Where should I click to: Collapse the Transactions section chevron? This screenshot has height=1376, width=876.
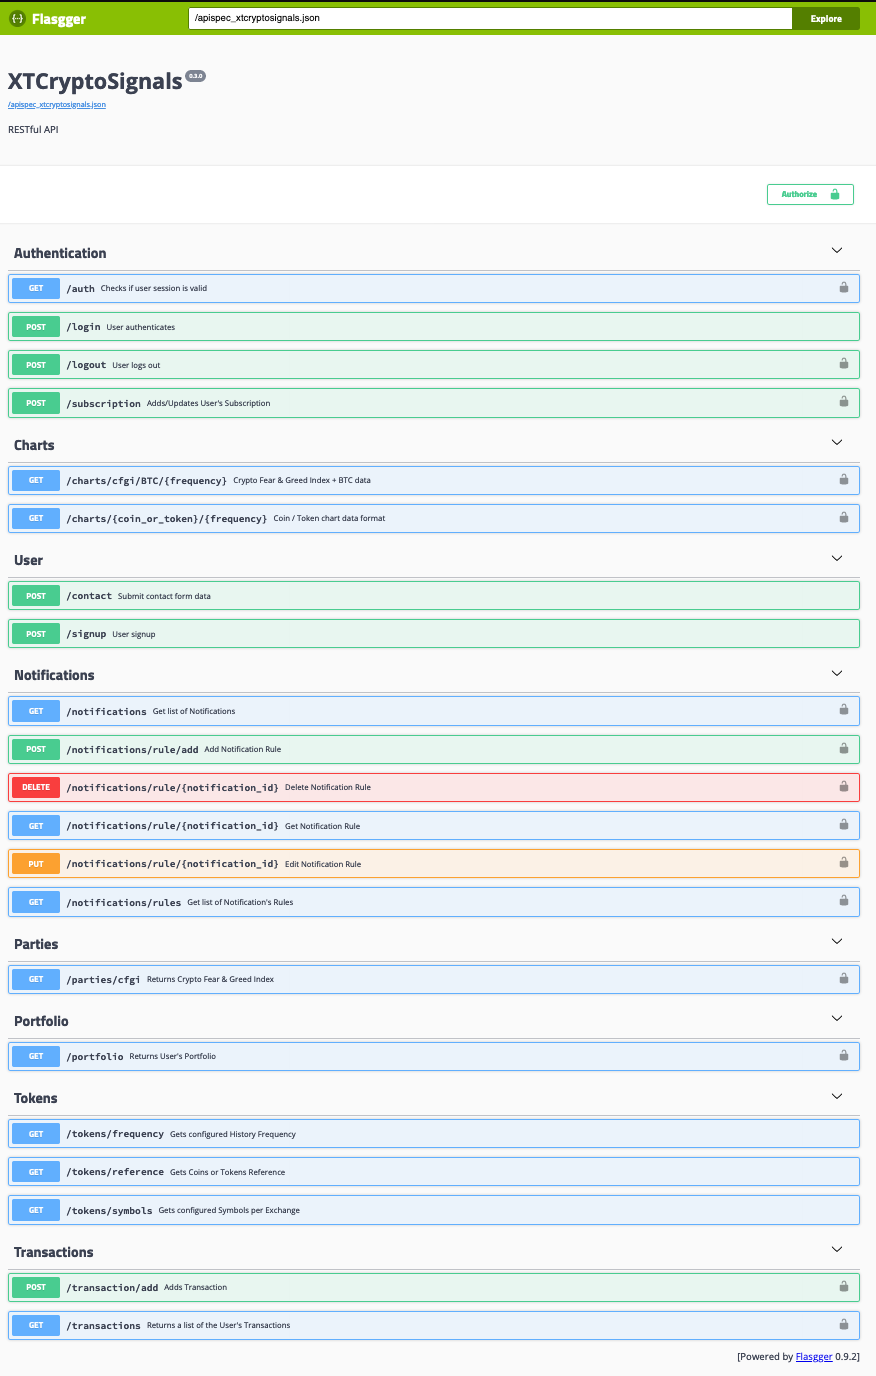[837, 1249]
